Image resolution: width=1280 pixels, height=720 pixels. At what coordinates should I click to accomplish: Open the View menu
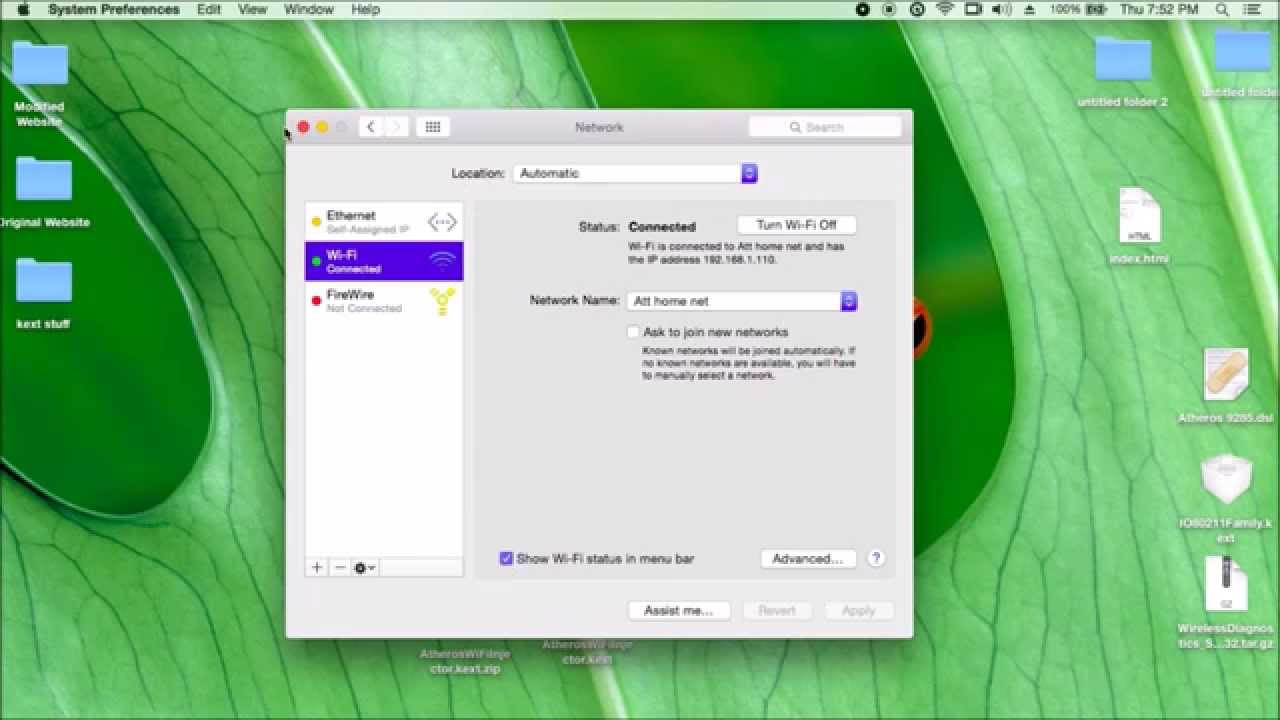point(252,9)
